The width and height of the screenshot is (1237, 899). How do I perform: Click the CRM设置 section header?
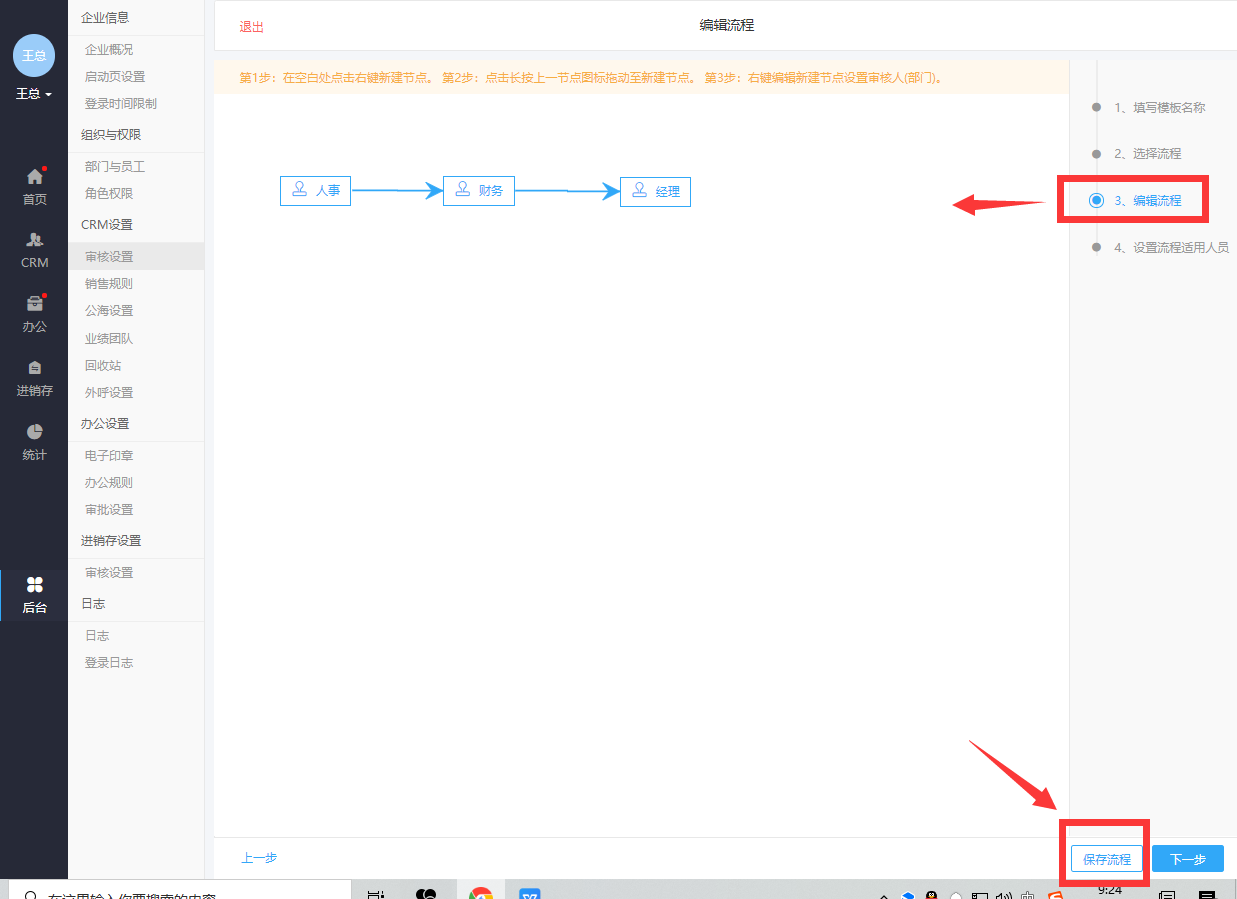coord(107,224)
